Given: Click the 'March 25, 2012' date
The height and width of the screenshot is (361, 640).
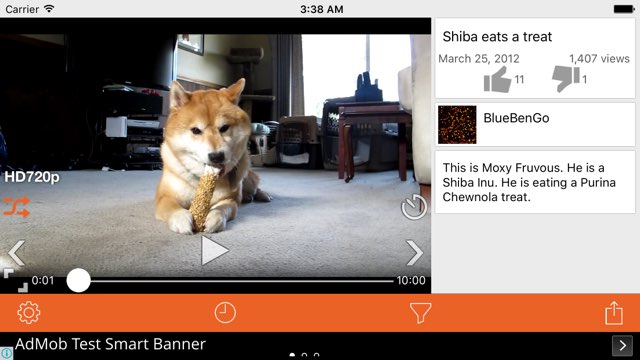Looking at the screenshot, I should pos(479,59).
